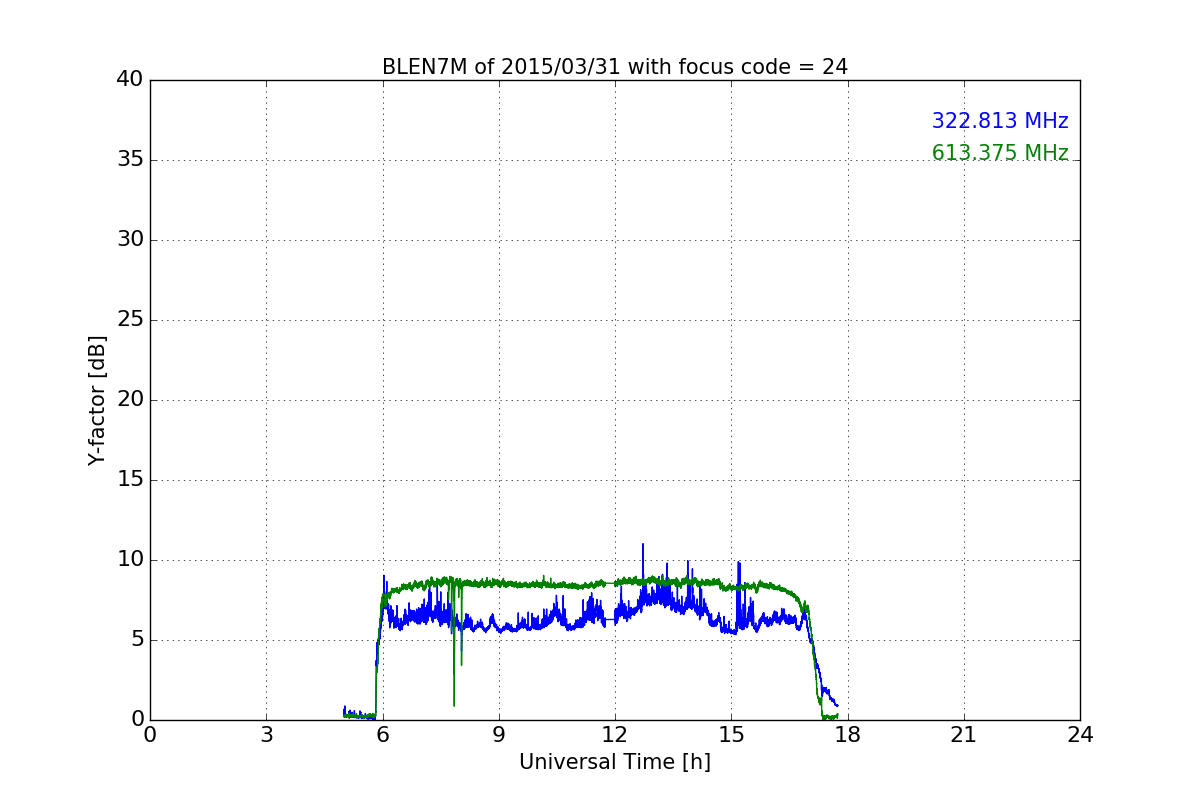This screenshot has height=800, width=1200.
Task: Click the y-axis tick label '25'
Action: tap(130, 320)
